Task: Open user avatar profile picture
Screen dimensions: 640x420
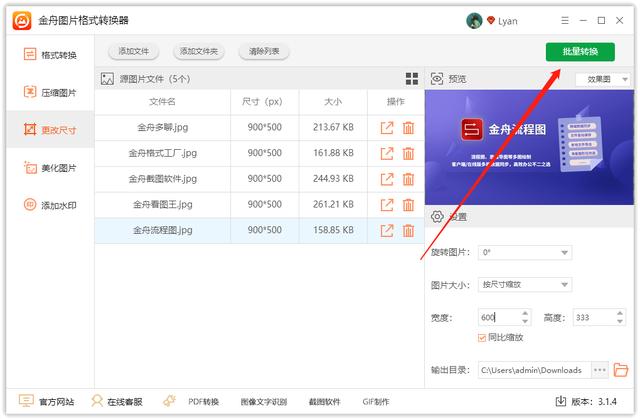Action: click(x=474, y=20)
